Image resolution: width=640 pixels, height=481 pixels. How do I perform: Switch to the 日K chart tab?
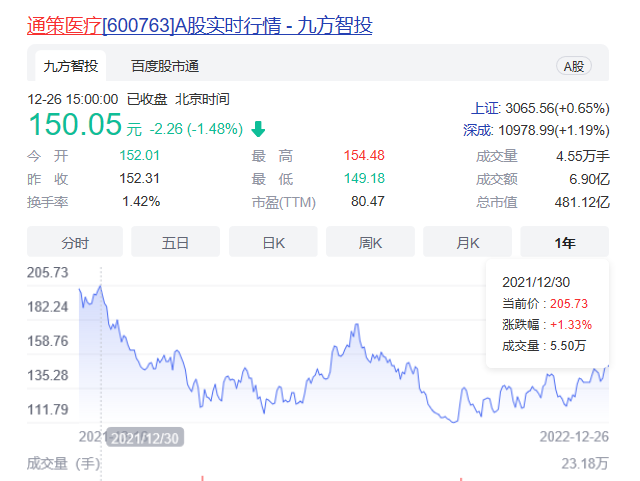click(273, 243)
